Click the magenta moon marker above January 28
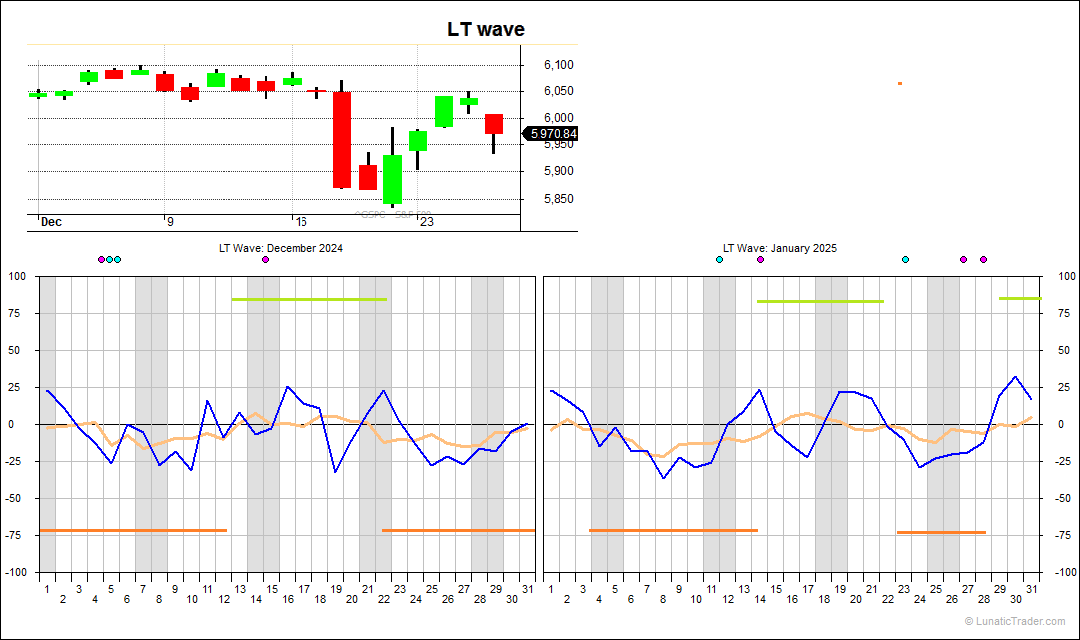Viewport: 1080px width, 640px height. (983, 258)
